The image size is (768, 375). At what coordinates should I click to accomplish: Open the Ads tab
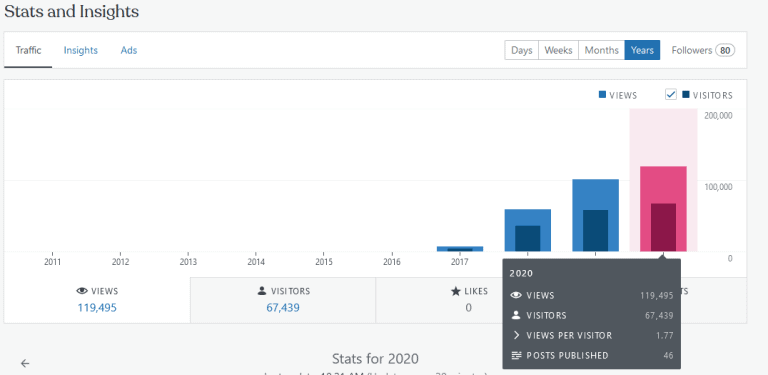point(129,50)
